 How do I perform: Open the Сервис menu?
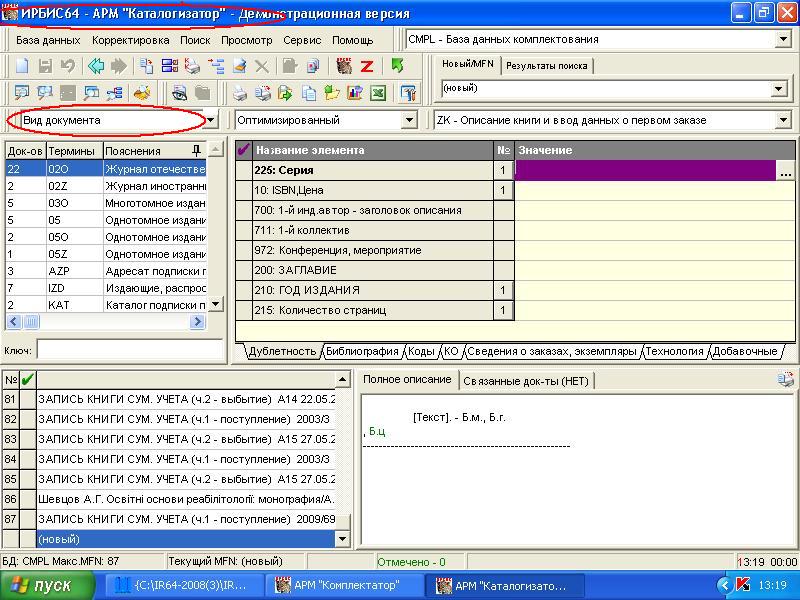click(x=302, y=40)
